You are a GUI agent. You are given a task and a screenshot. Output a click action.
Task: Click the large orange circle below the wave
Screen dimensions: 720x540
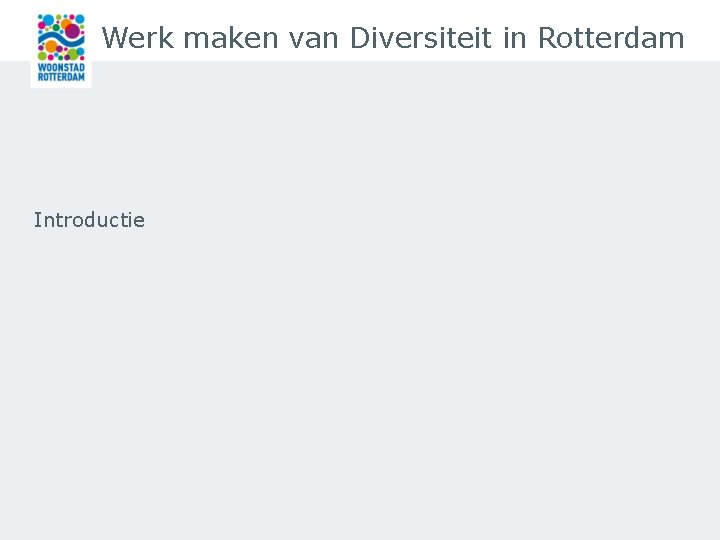(x=51, y=47)
